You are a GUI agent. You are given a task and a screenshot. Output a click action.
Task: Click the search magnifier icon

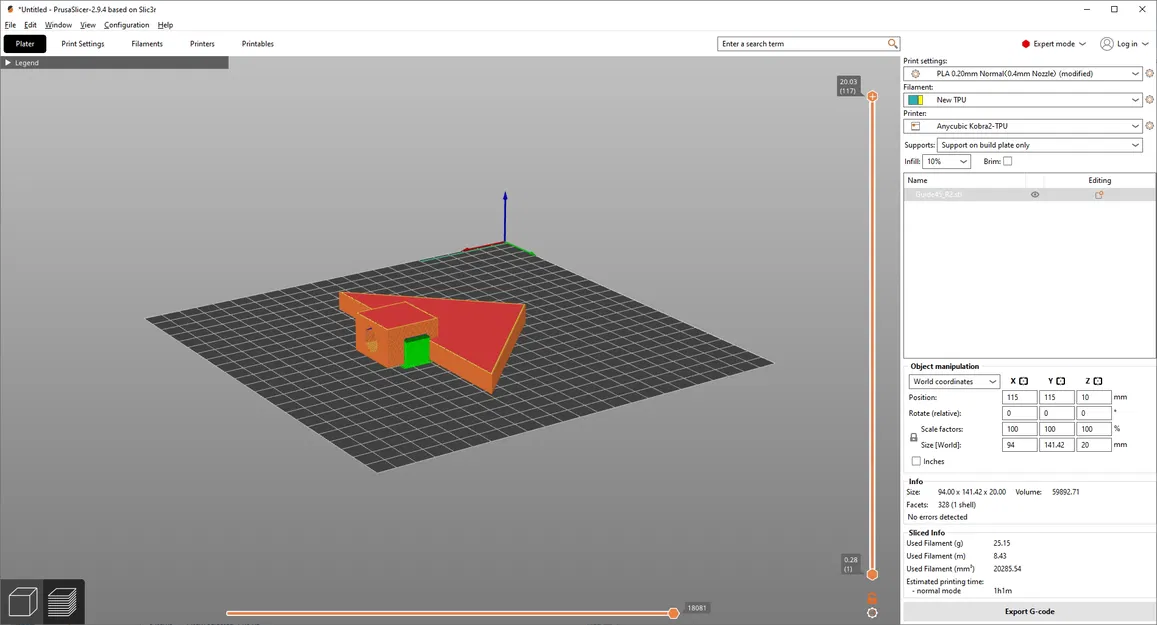pos(893,43)
